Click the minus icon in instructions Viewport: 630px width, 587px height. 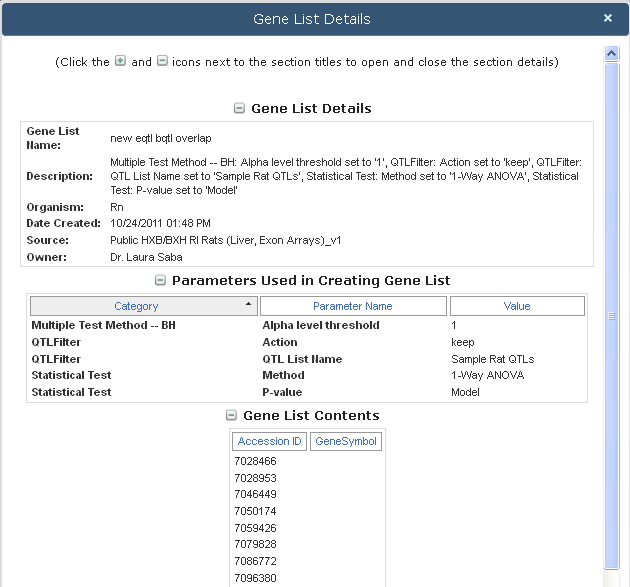click(x=162, y=61)
